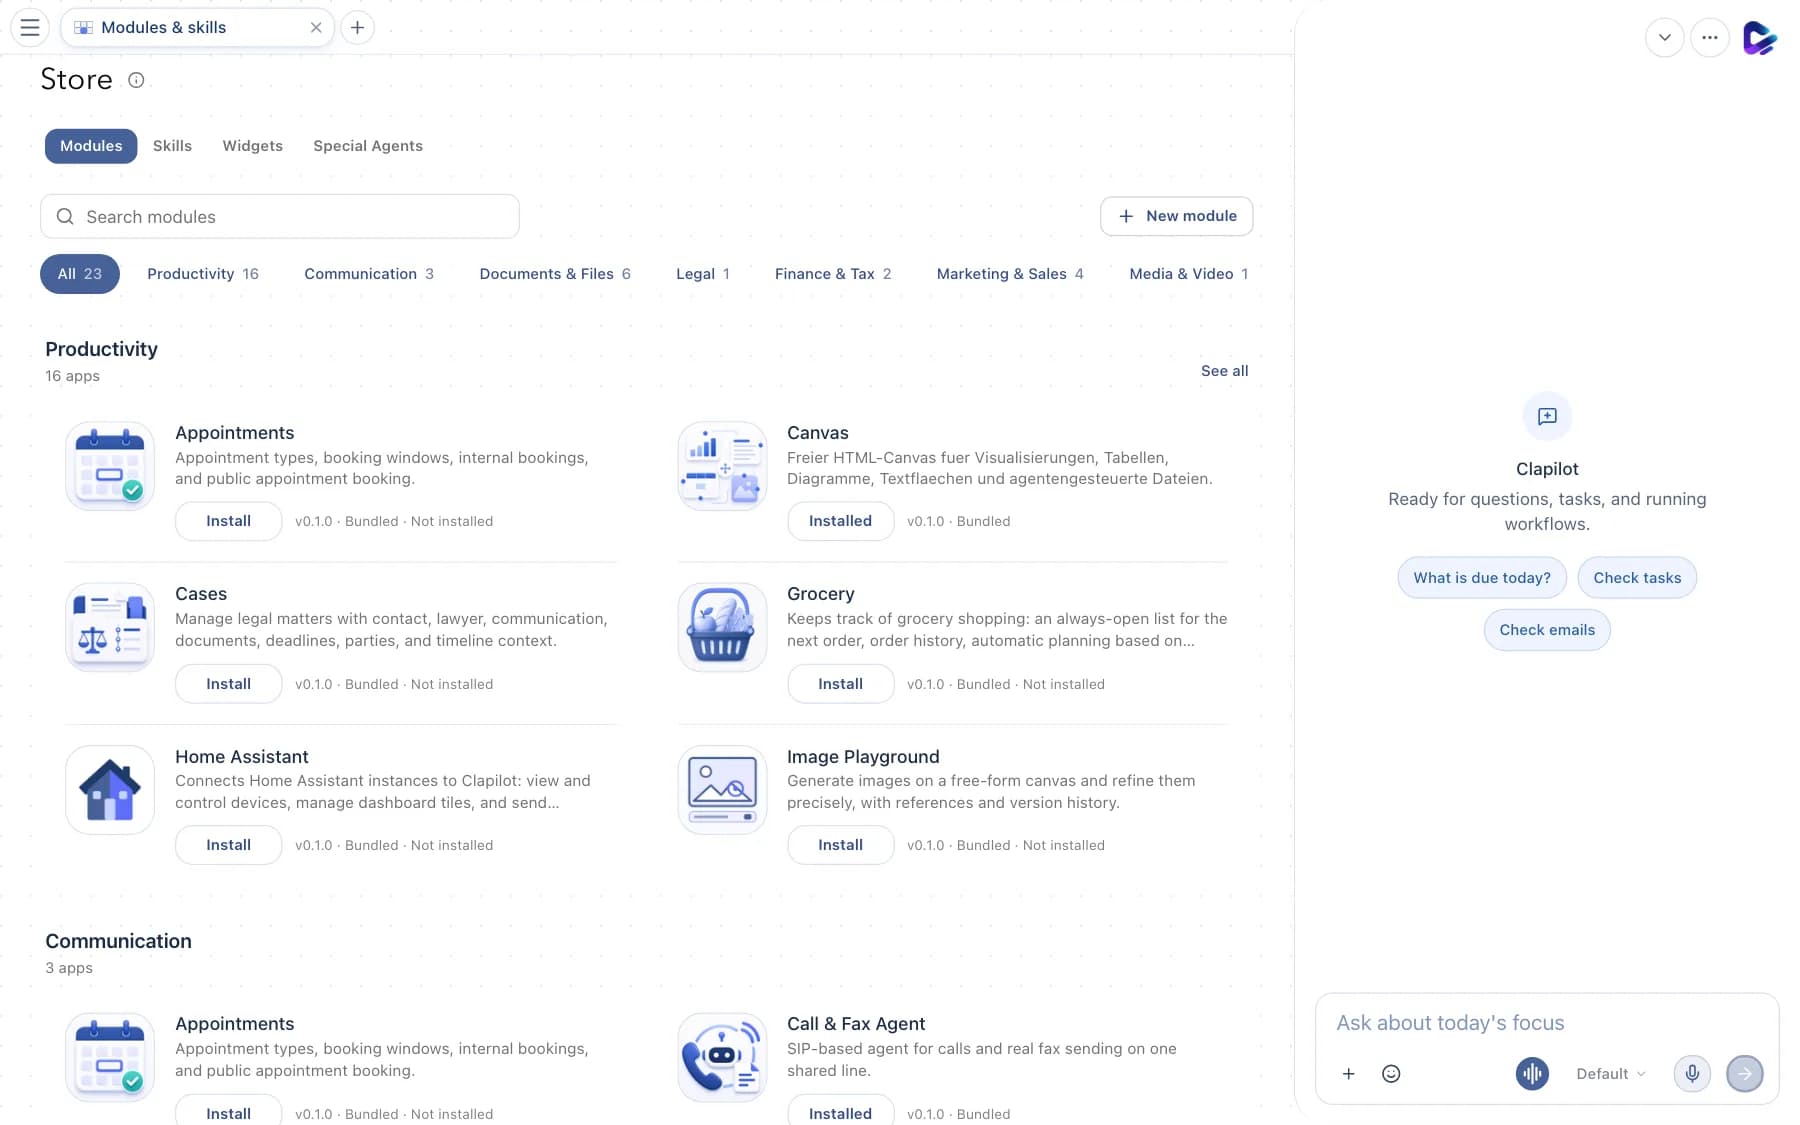This screenshot has height=1125, width=1800.
Task: Click See all for Productivity
Action: (x=1224, y=371)
